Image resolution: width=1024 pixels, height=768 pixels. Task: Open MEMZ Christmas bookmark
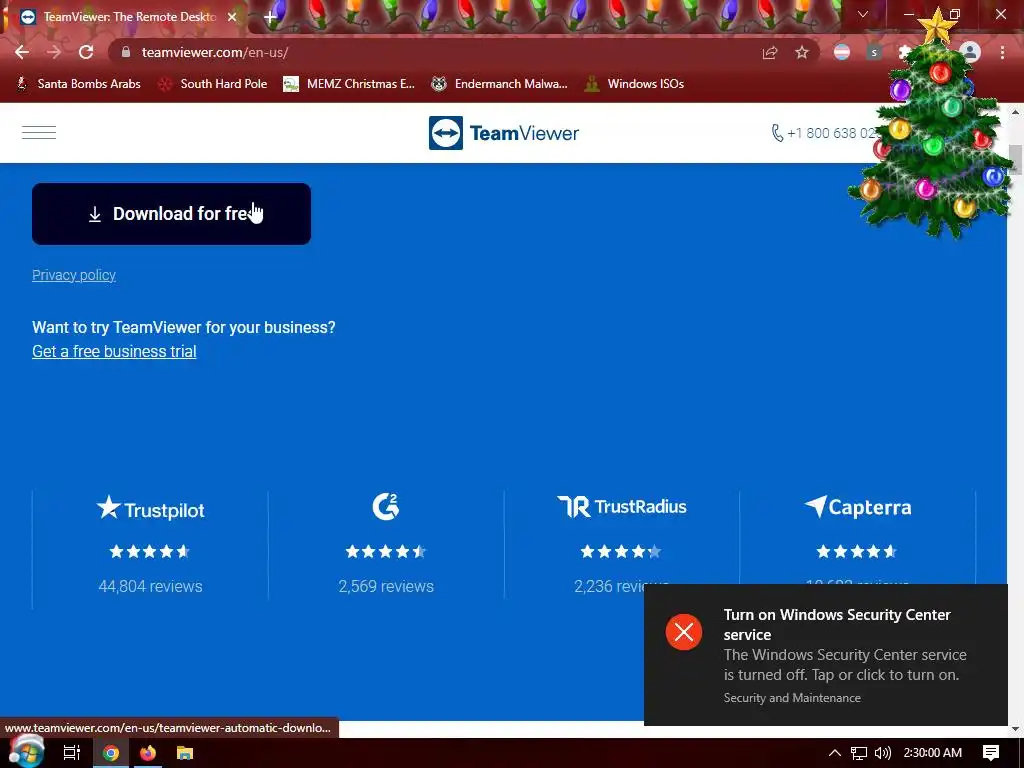click(x=349, y=84)
